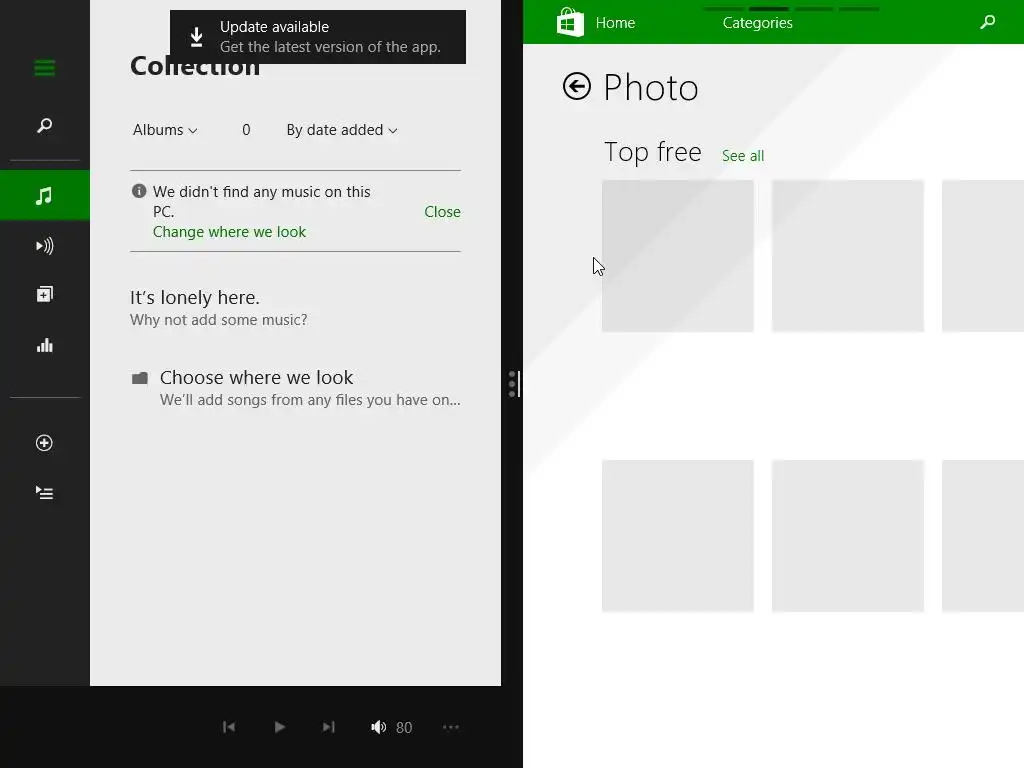Go back with Photo back arrow
The height and width of the screenshot is (768, 1024).
[x=577, y=86]
